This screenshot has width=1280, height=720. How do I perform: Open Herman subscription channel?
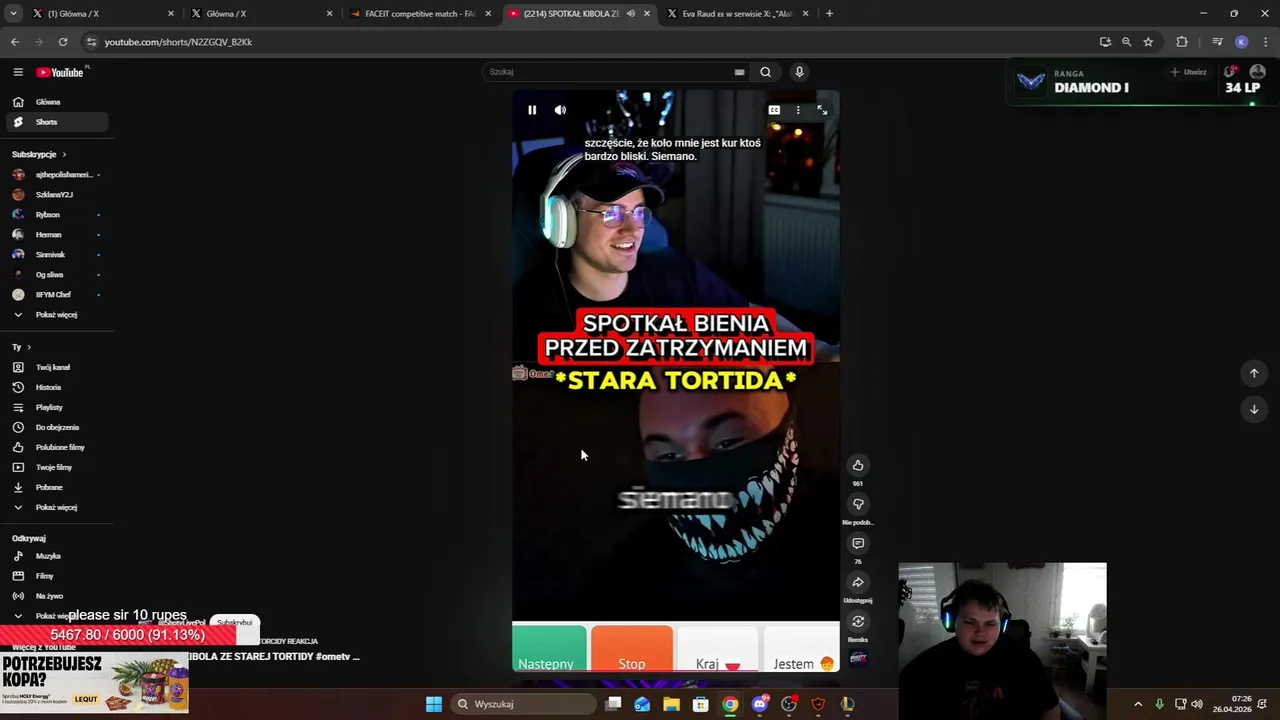[x=56, y=235]
